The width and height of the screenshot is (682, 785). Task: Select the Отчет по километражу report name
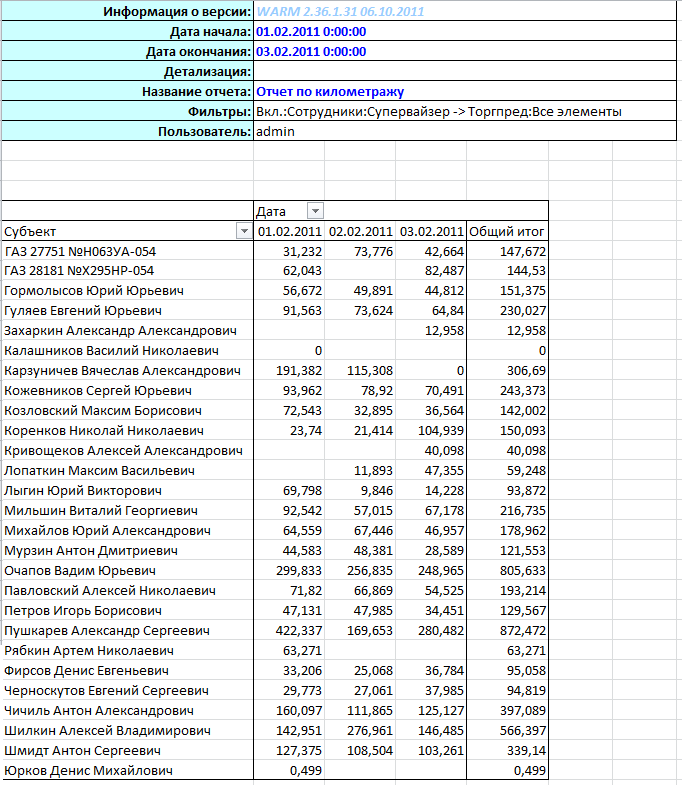click(330, 92)
